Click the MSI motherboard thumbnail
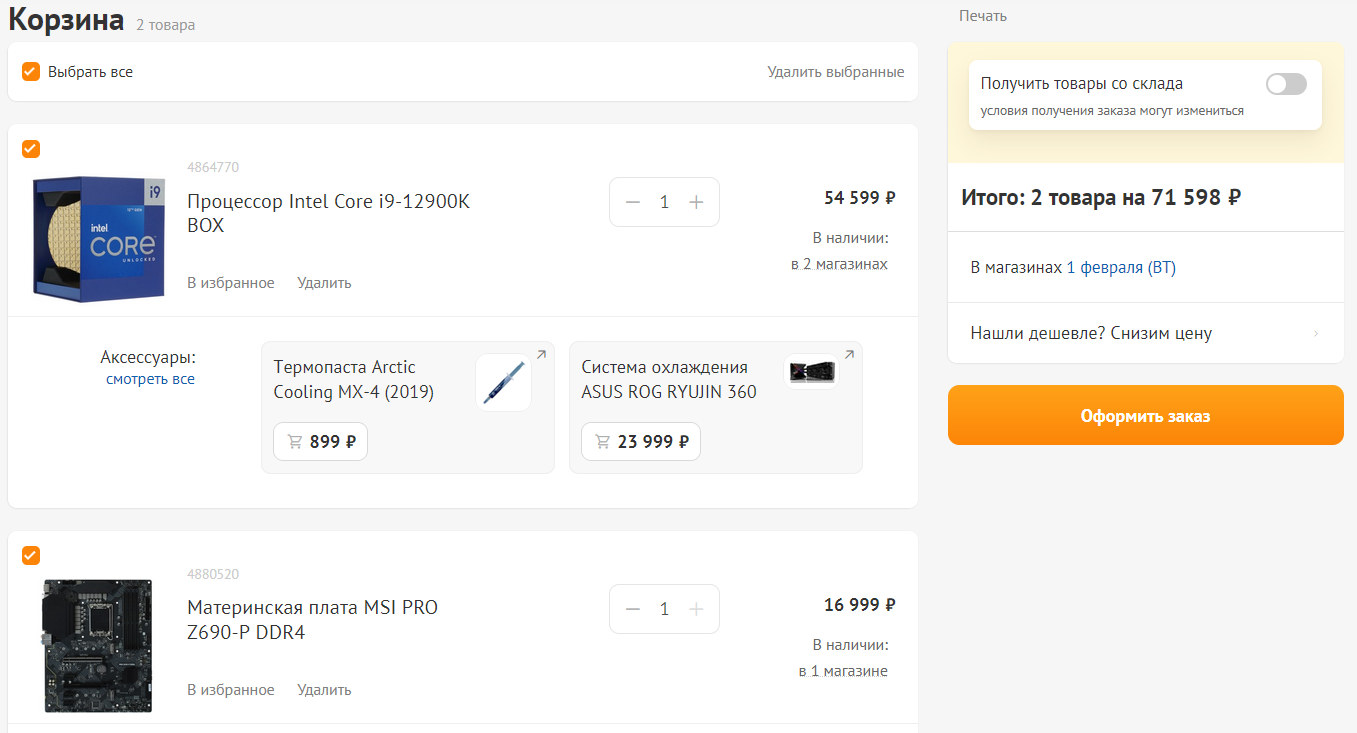The width and height of the screenshot is (1357, 733). pyautogui.click(x=98, y=646)
